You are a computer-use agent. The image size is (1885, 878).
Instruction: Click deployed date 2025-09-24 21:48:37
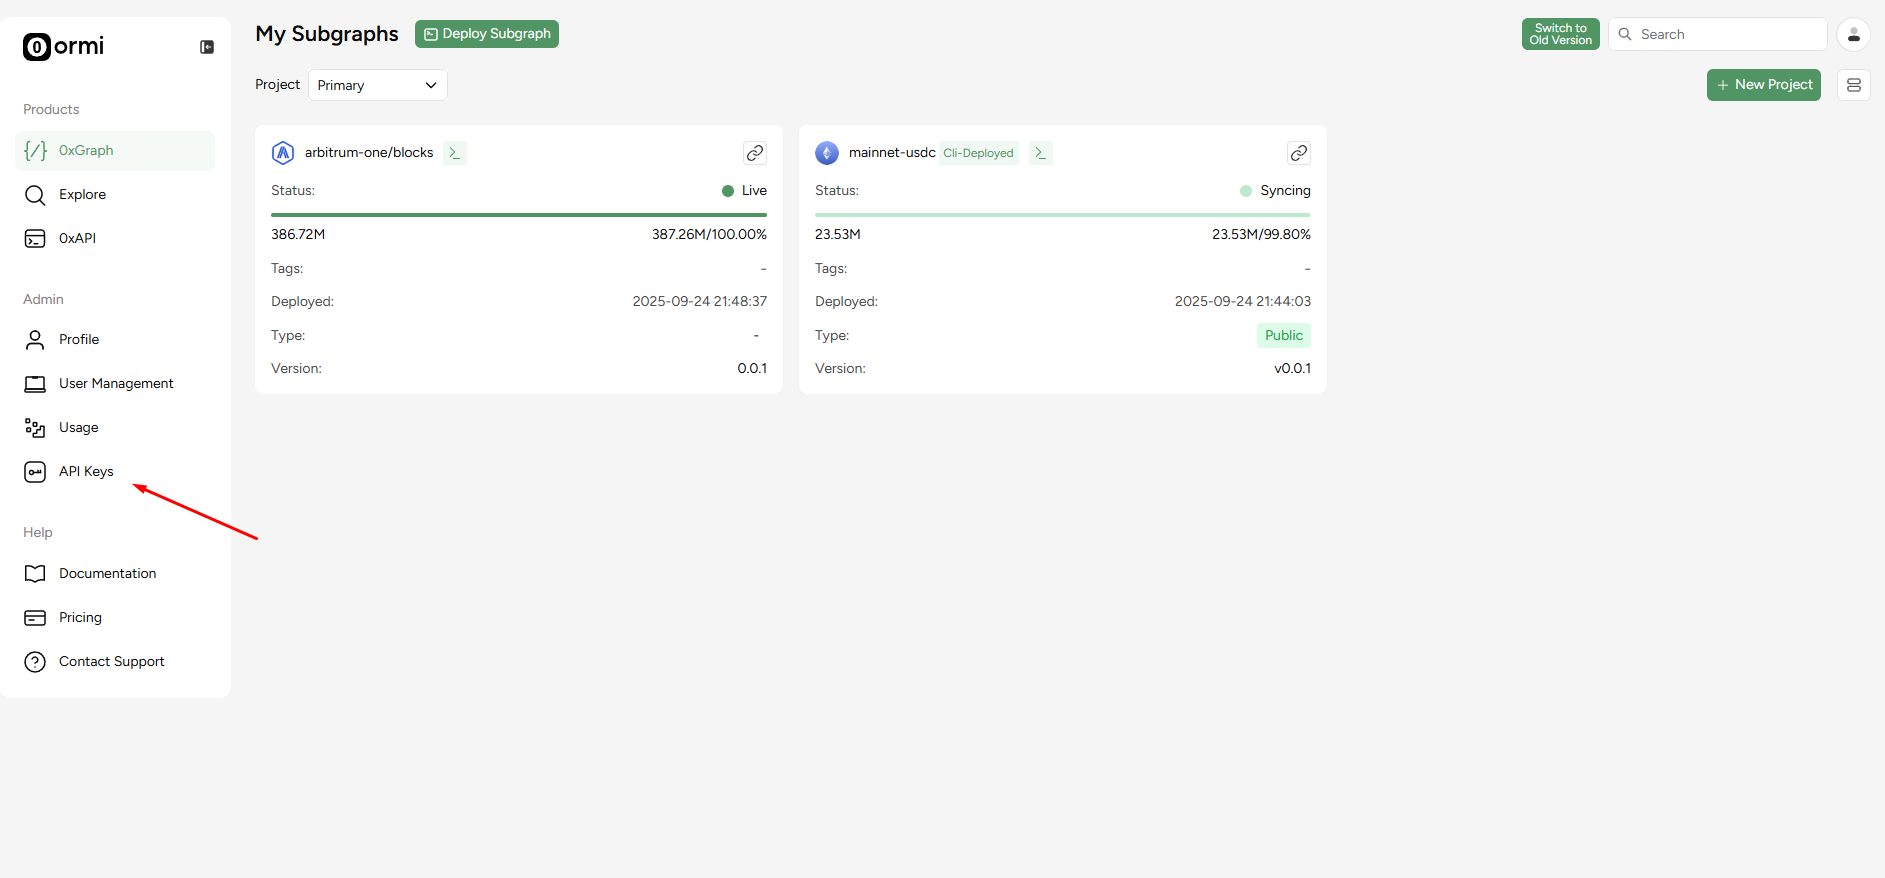click(x=700, y=302)
